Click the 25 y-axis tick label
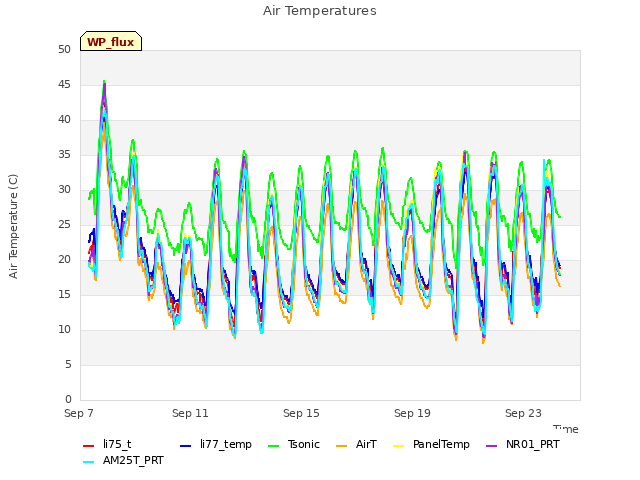The width and height of the screenshot is (640, 480). coord(64,225)
